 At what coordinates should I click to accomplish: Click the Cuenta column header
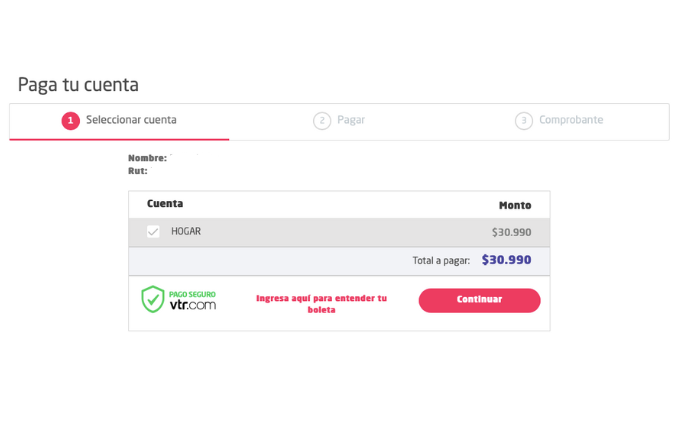click(x=165, y=204)
